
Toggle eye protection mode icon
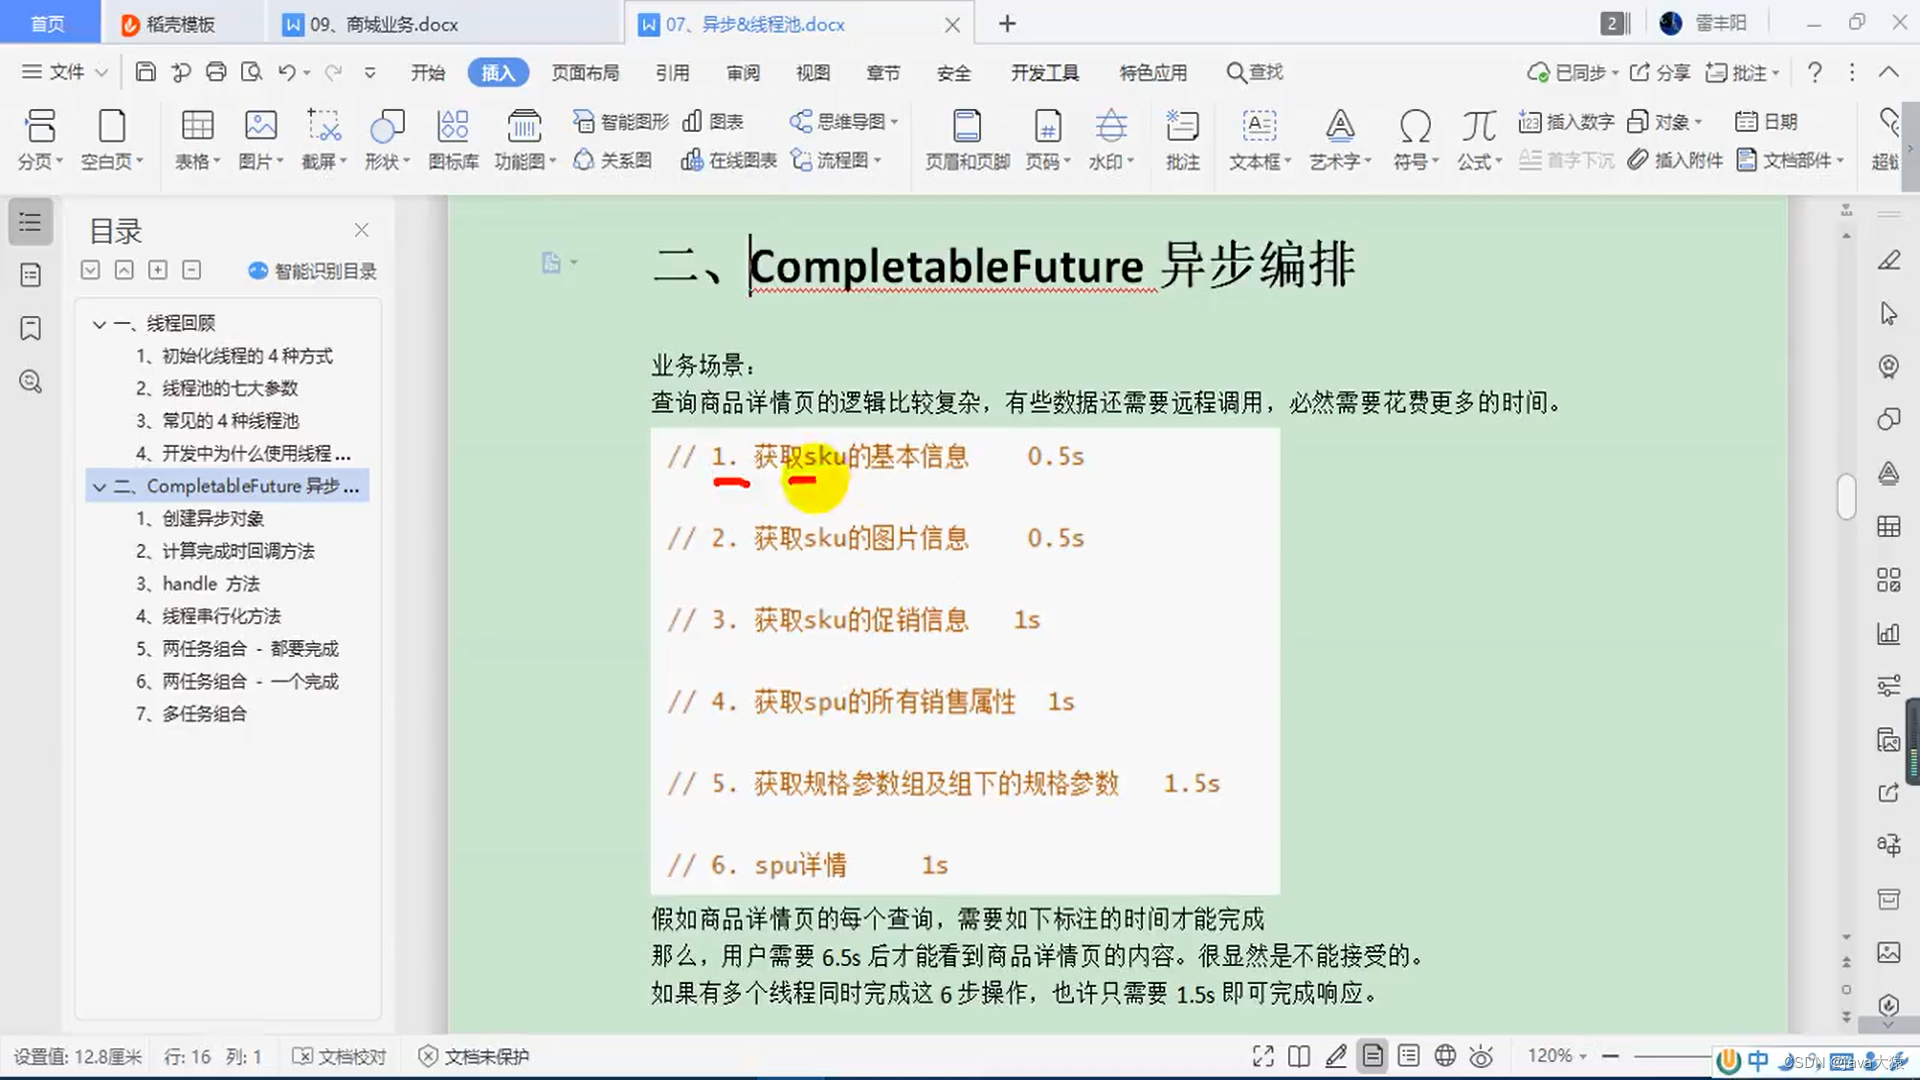click(x=1481, y=1056)
